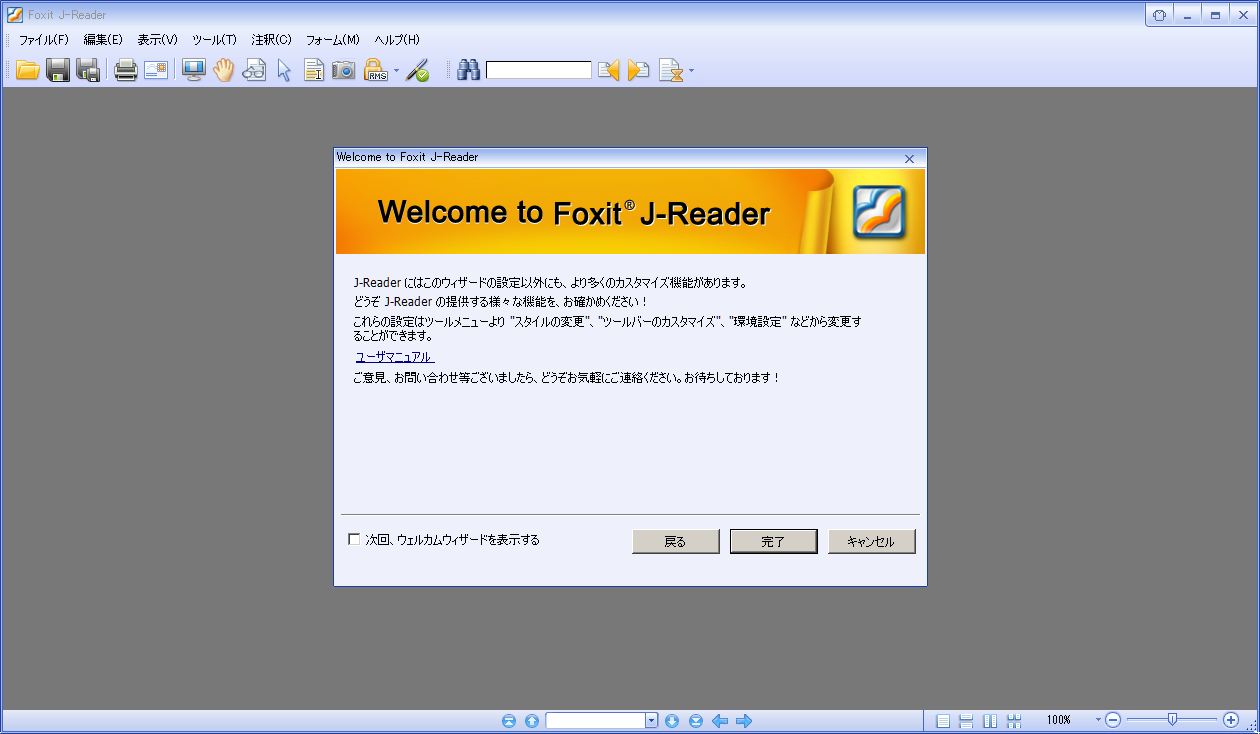Viewport: 1260px width, 734px height.
Task: Click the zoom out minus button
Action: pos(1113,720)
